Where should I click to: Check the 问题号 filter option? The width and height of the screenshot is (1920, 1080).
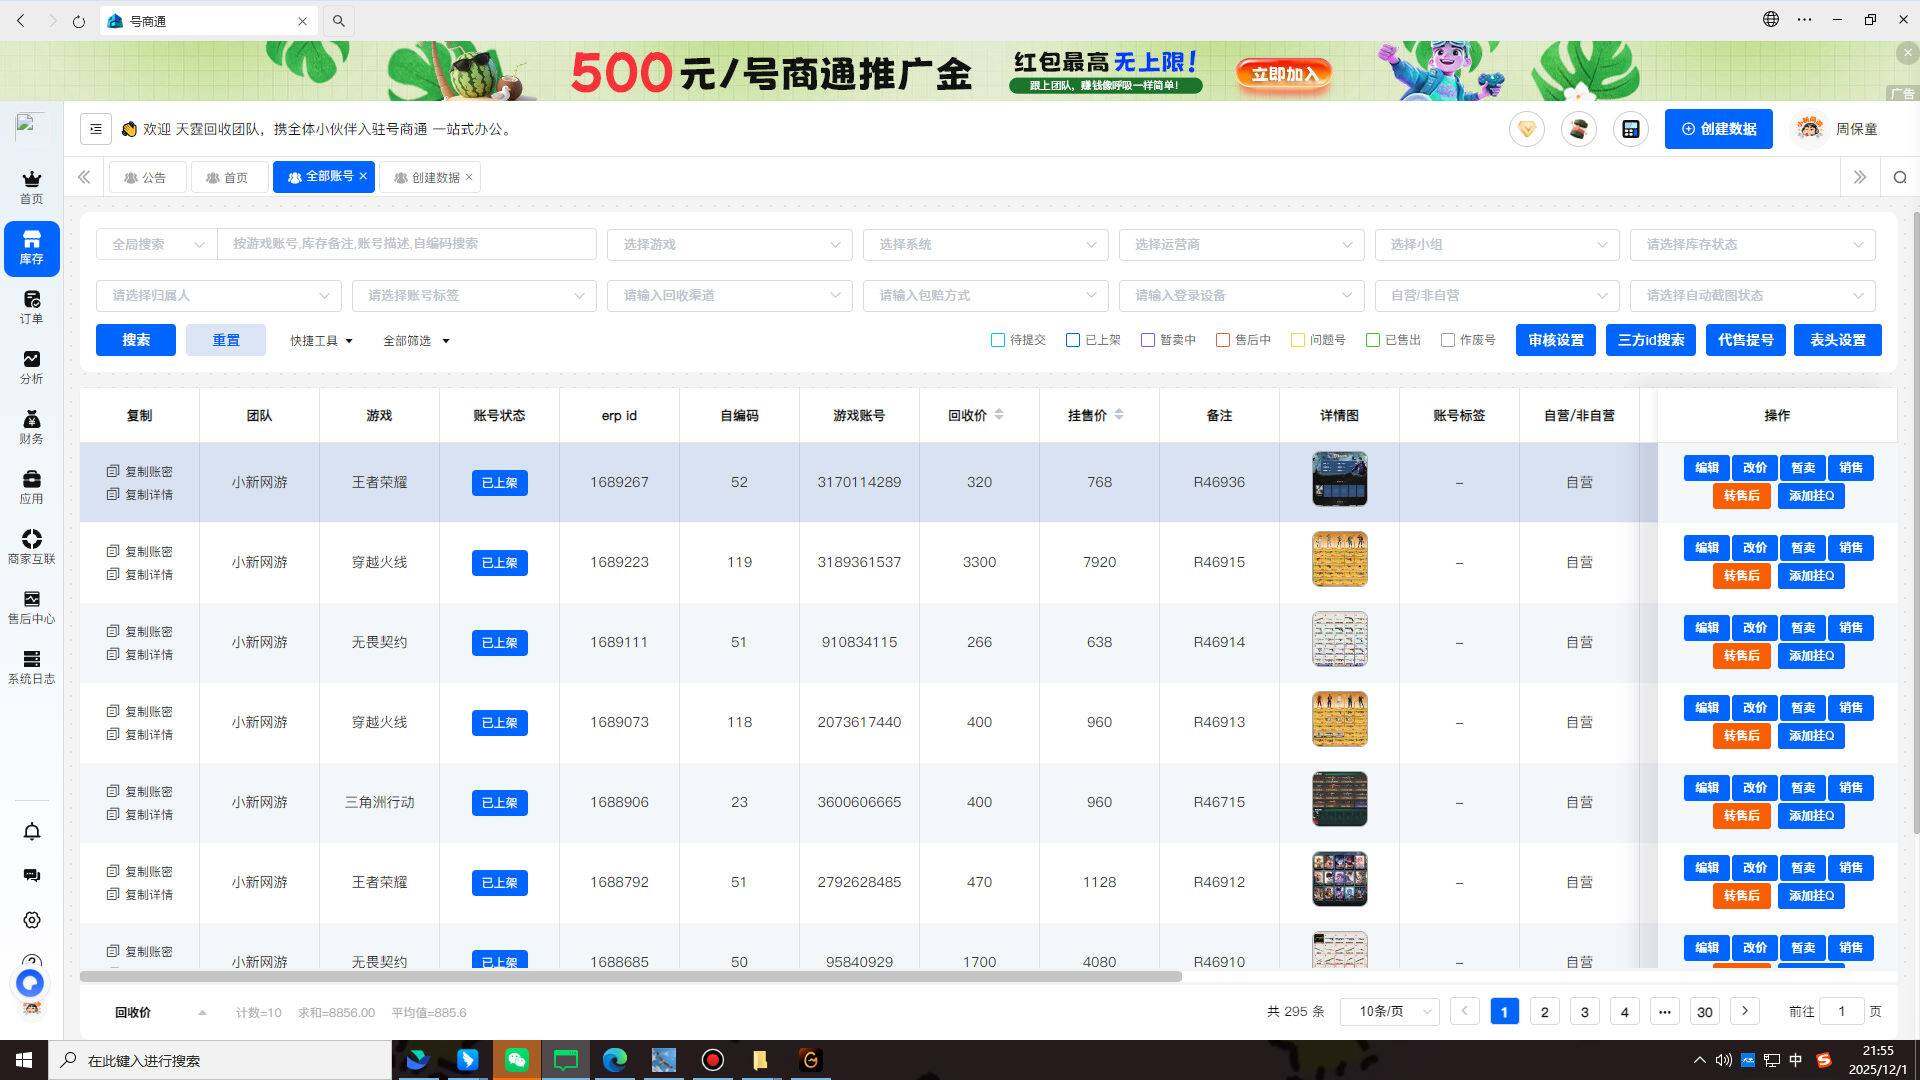coord(1297,340)
